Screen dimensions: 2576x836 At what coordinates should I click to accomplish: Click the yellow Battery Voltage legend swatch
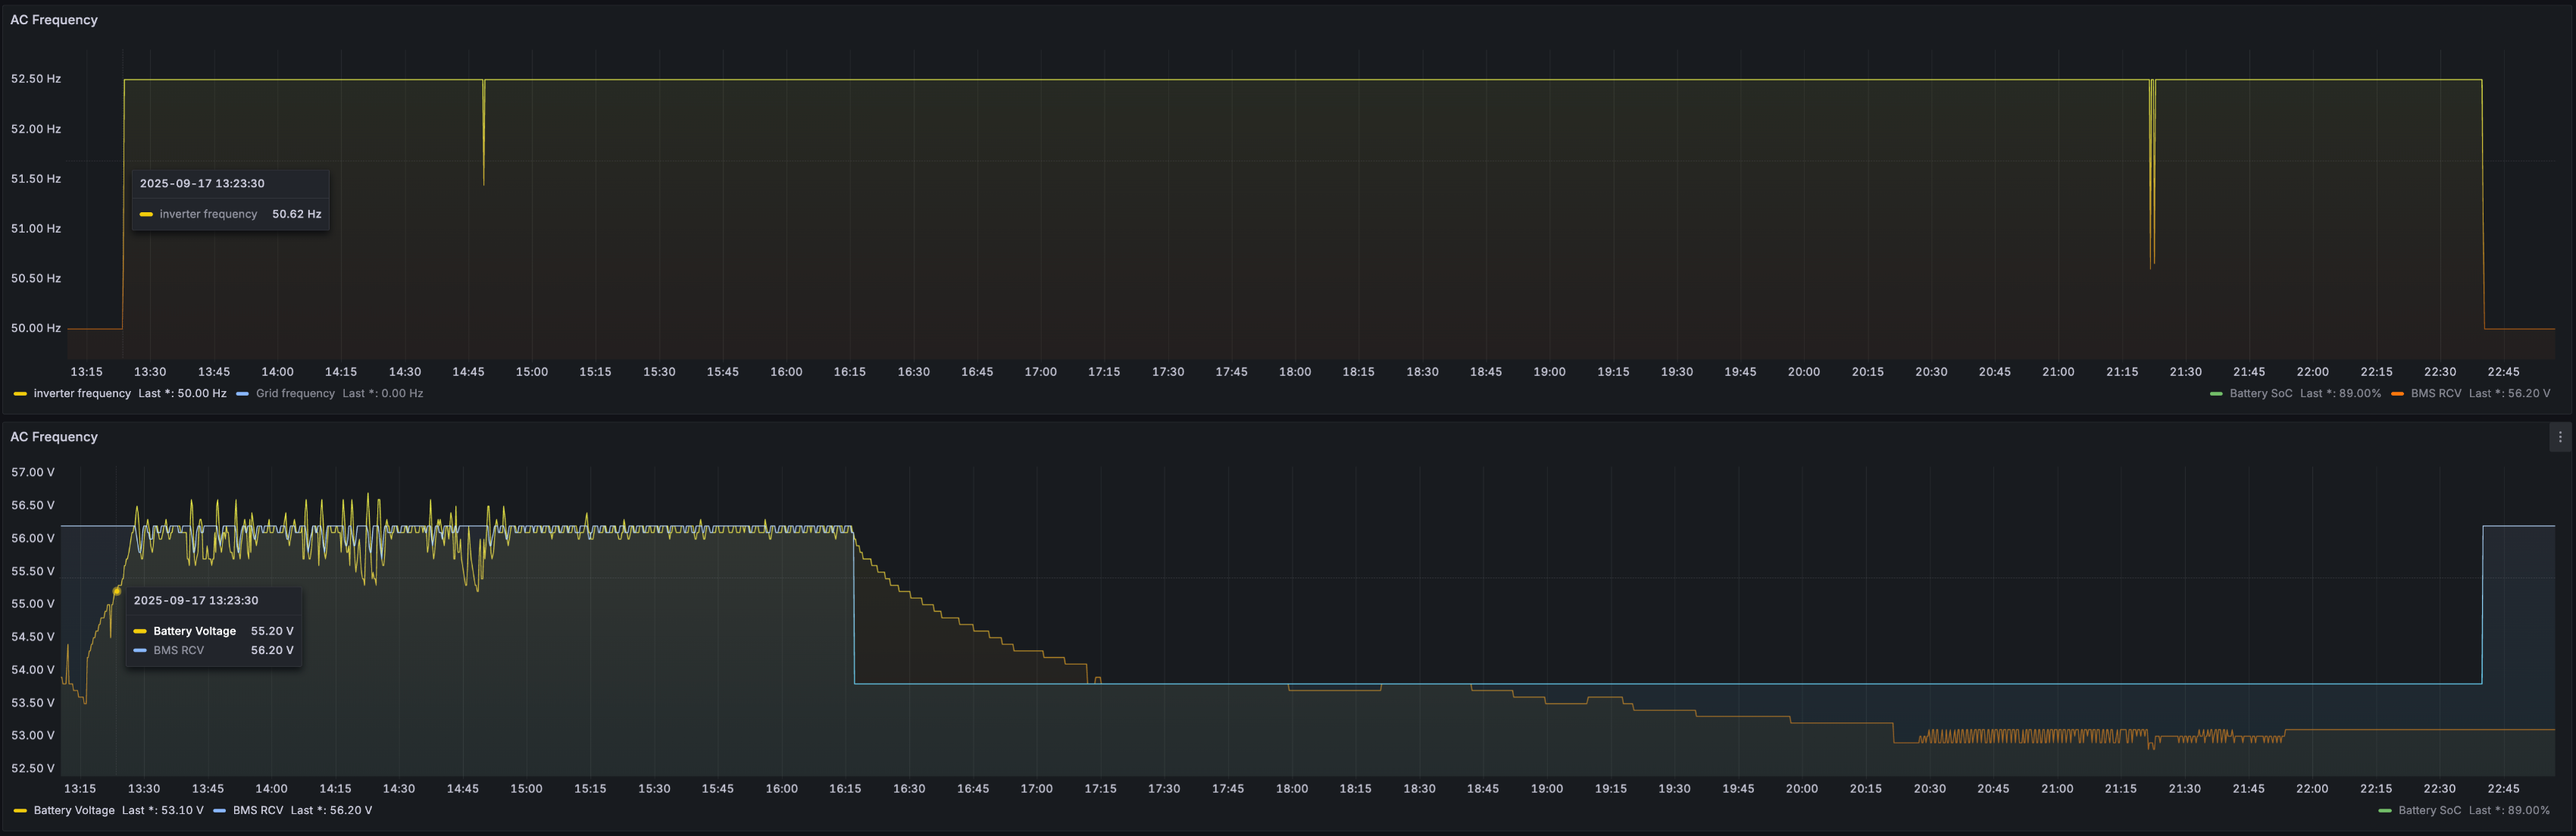tap(20, 811)
